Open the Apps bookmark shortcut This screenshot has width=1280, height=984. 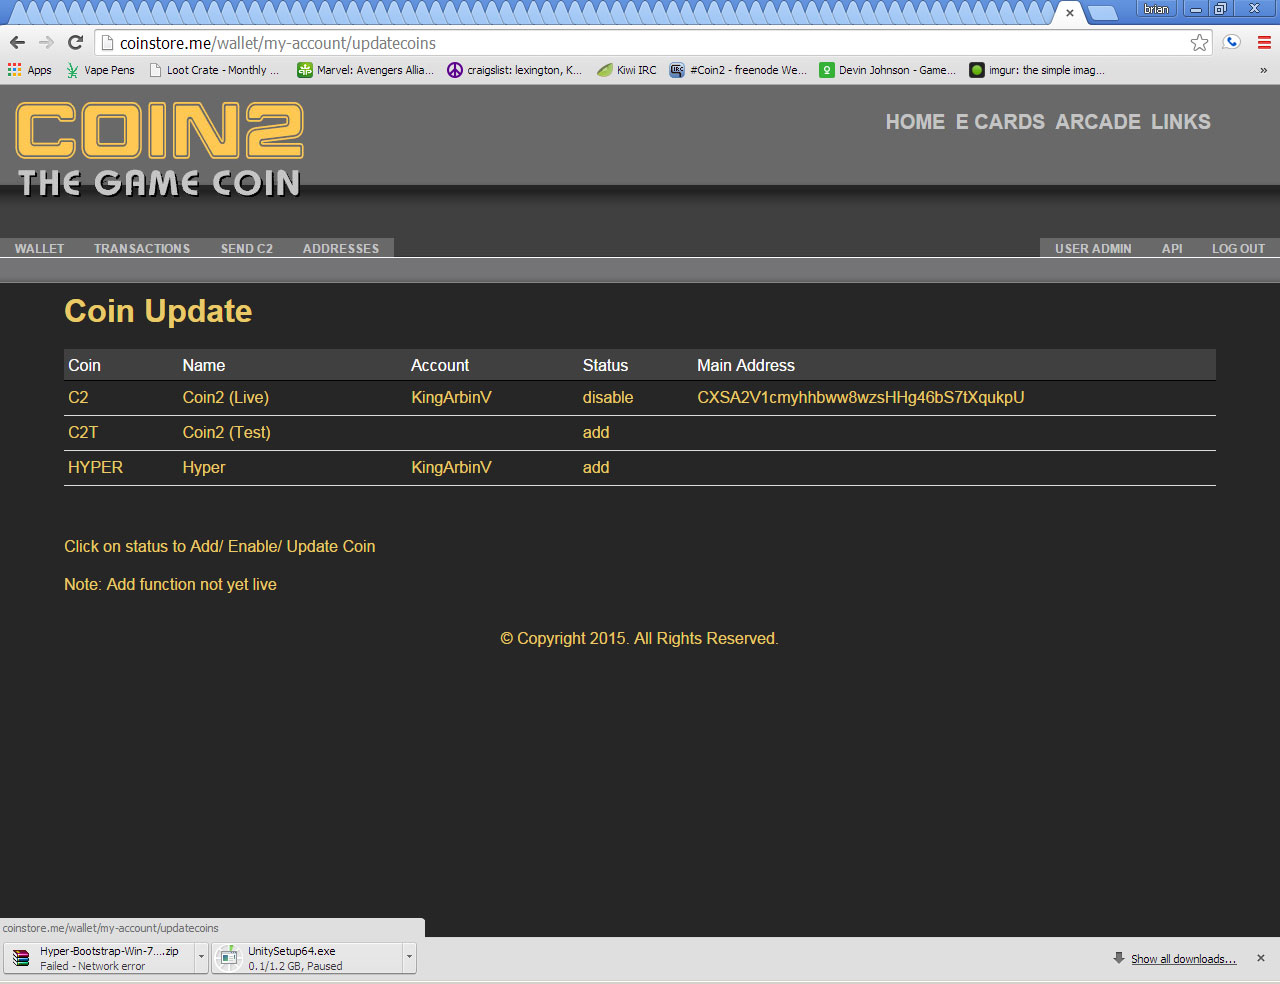click(x=29, y=70)
